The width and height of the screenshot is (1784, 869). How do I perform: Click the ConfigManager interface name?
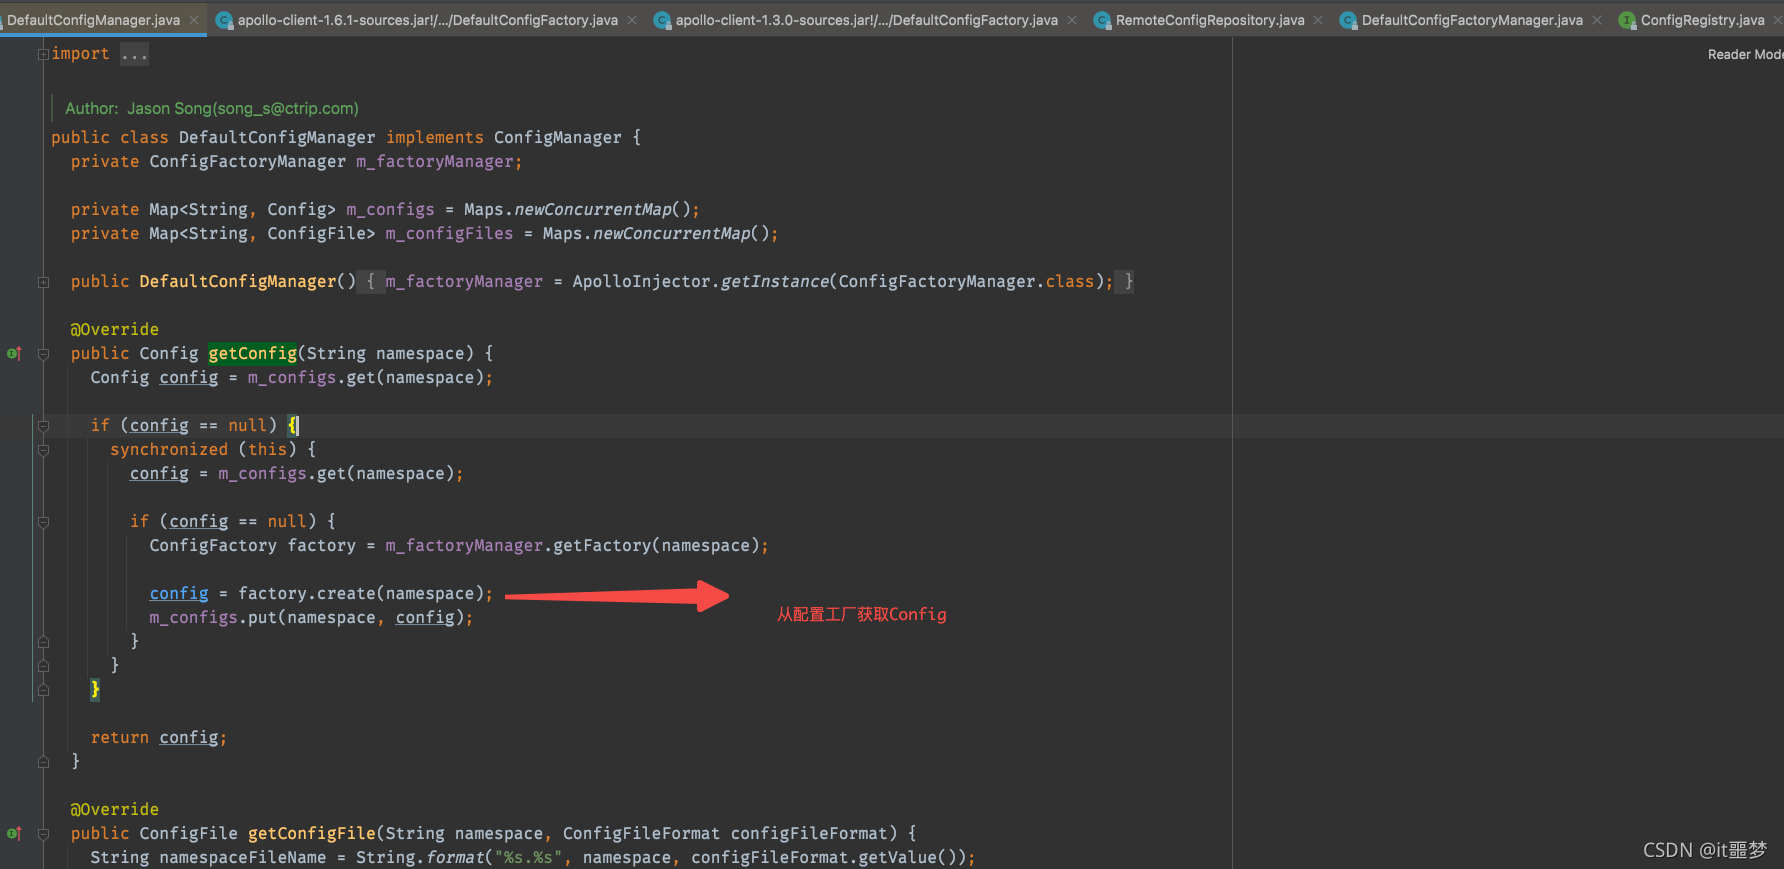(557, 137)
